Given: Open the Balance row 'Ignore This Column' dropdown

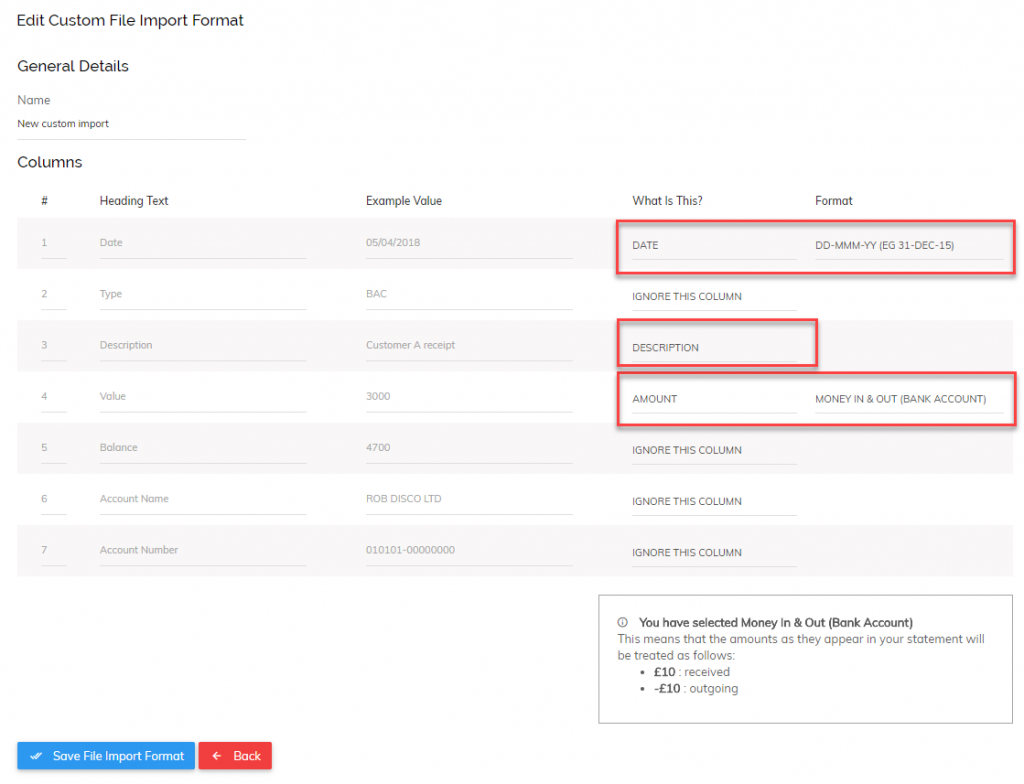Looking at the screenshot, I should pyautogui.click(x=714, y=450).
